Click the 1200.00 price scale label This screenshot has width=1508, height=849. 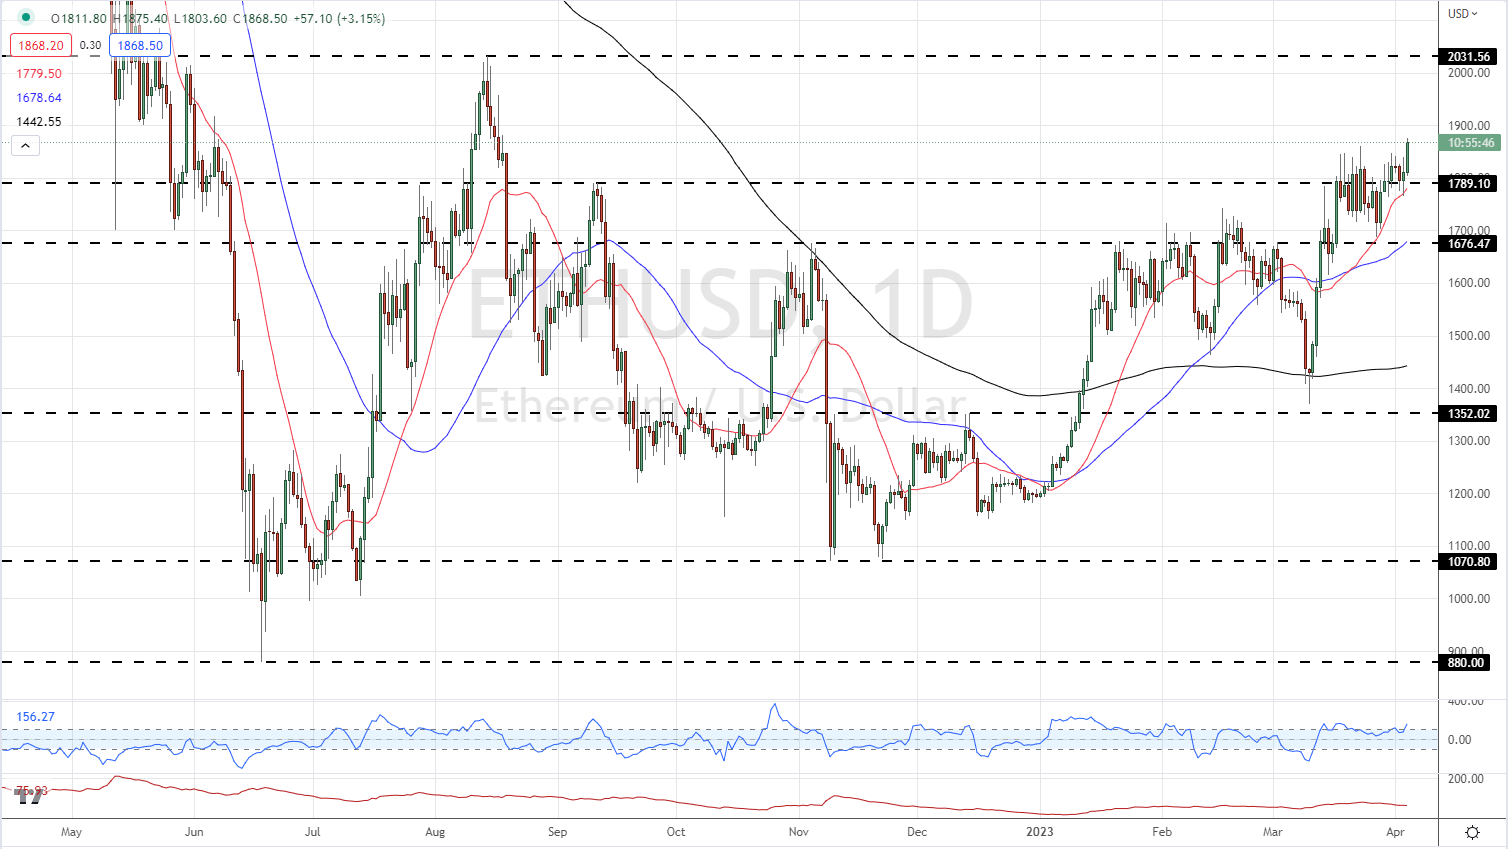click(x=1469, y=494)
